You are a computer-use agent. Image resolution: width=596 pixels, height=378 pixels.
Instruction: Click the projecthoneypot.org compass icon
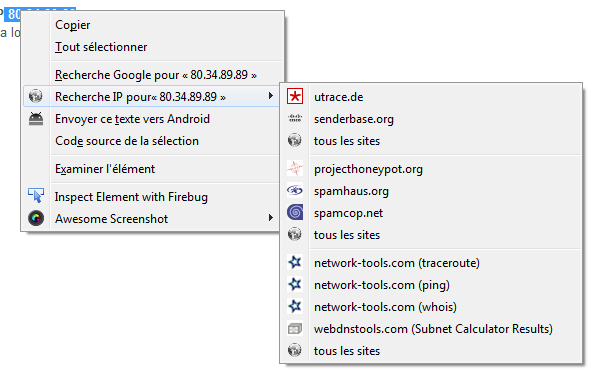point(295,168)
